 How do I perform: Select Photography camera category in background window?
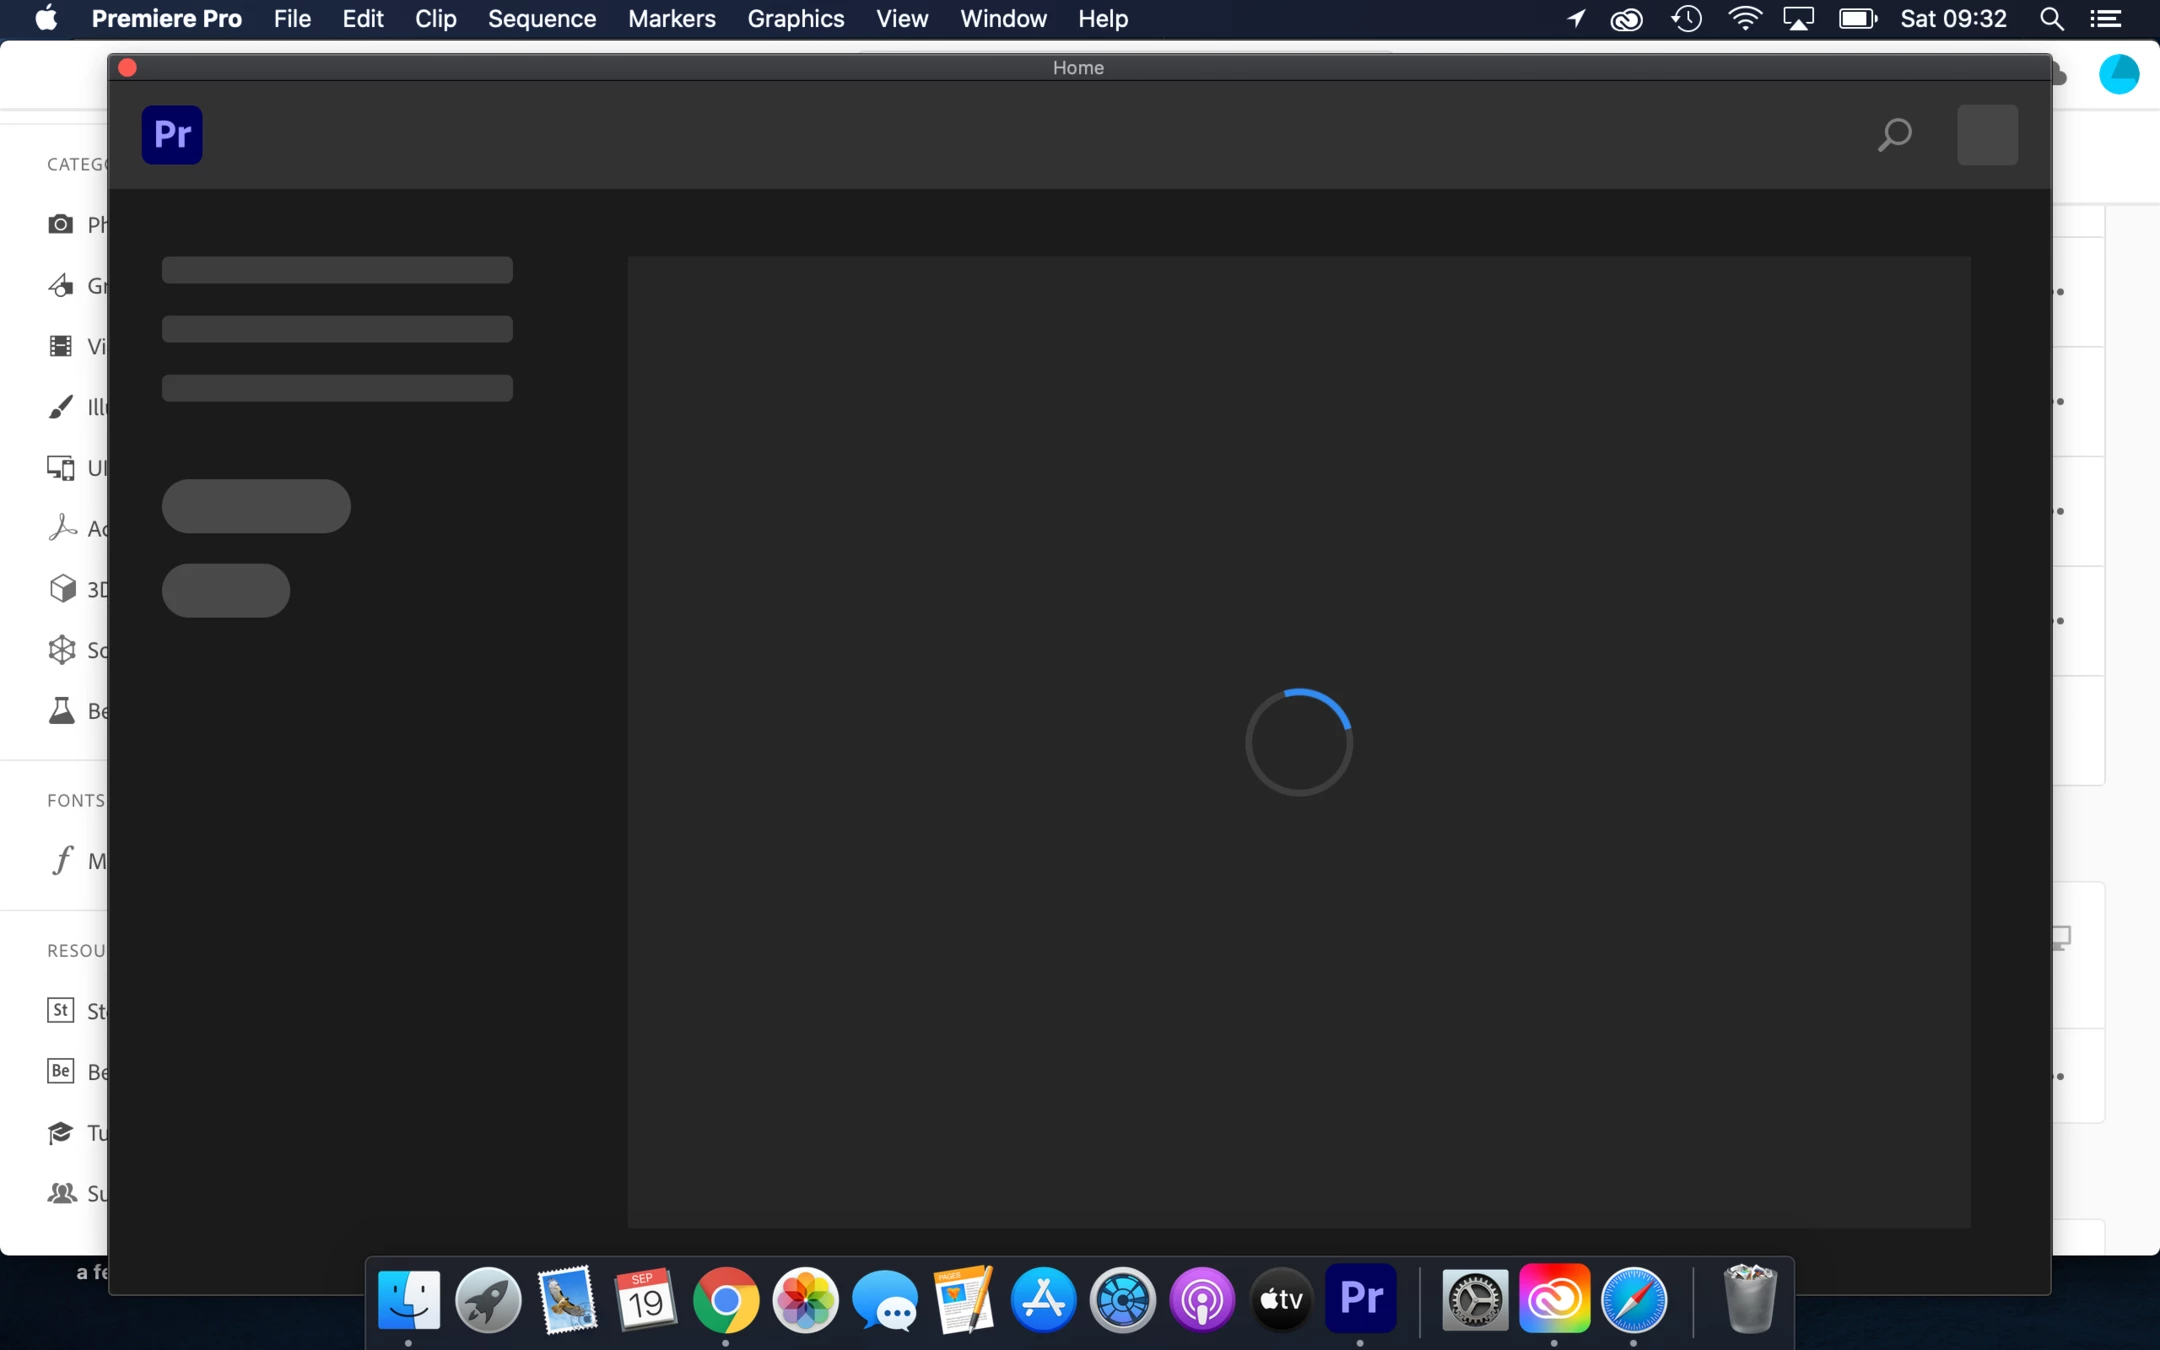point(60,224)
